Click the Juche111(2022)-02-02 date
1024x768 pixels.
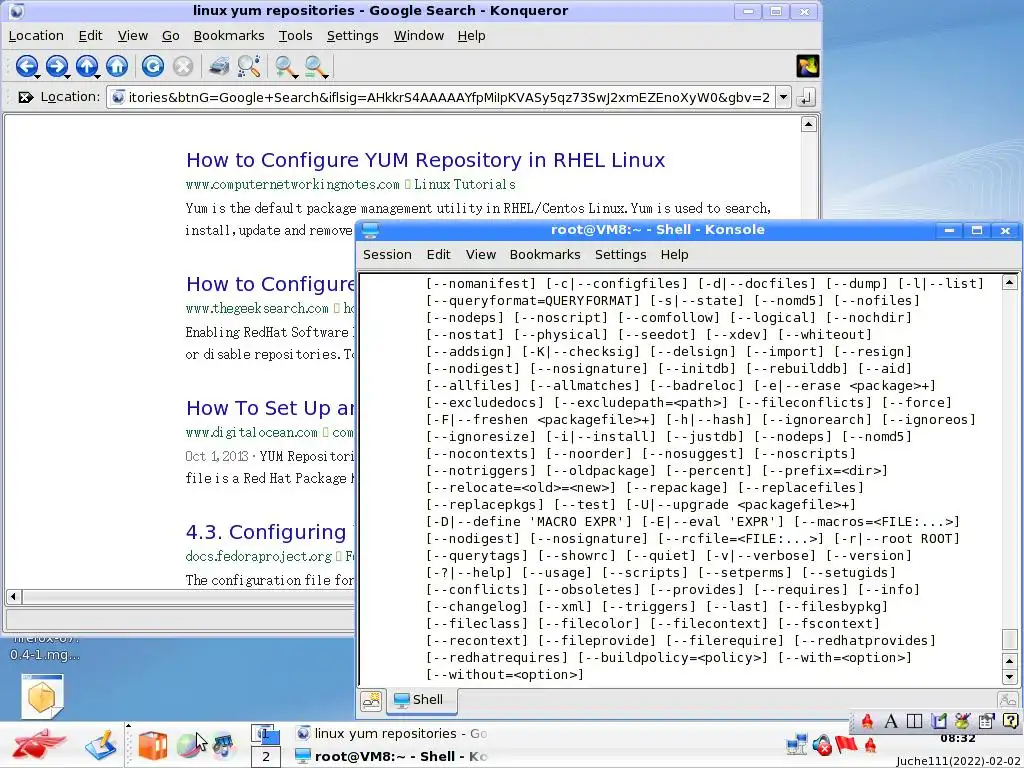(959, 761)
